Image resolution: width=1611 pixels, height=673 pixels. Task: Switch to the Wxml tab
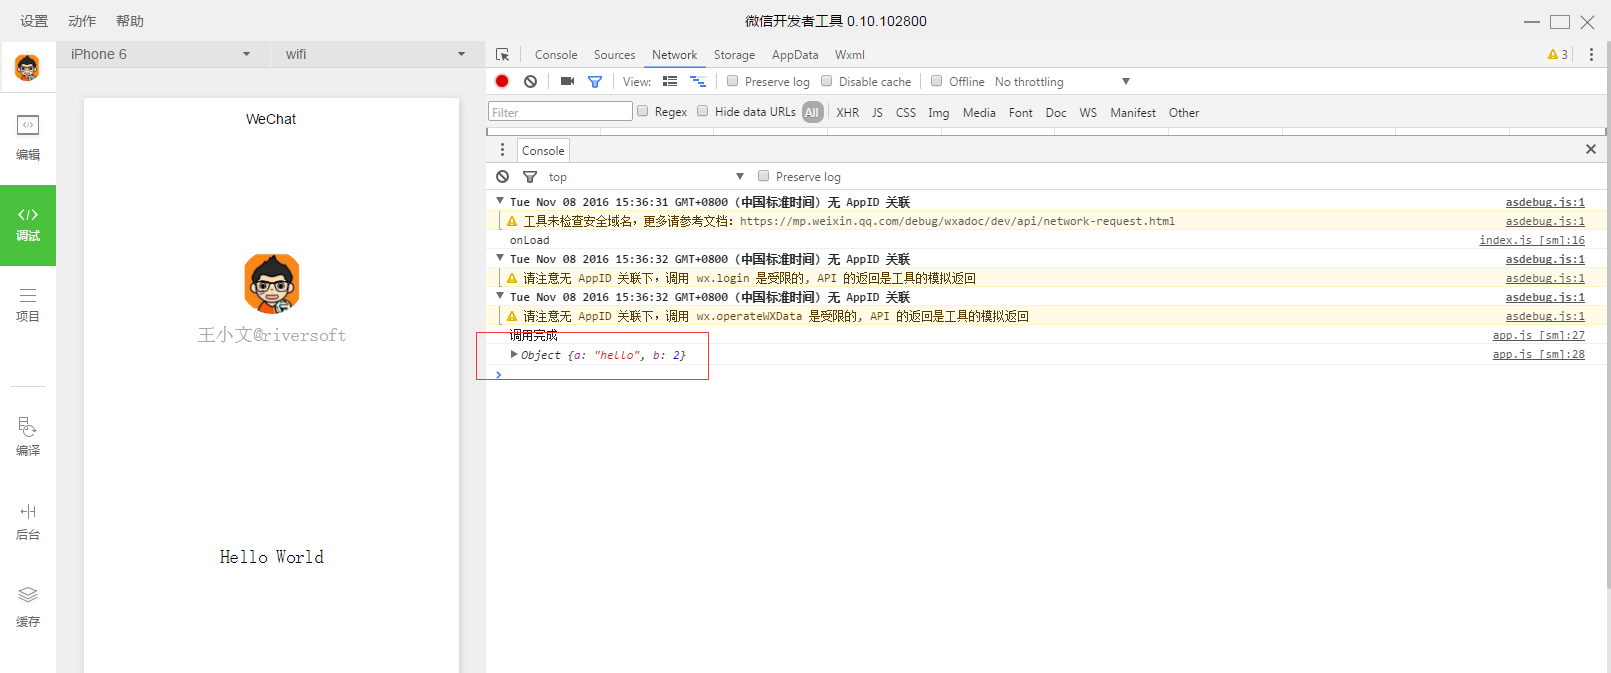tap(850, 55)
